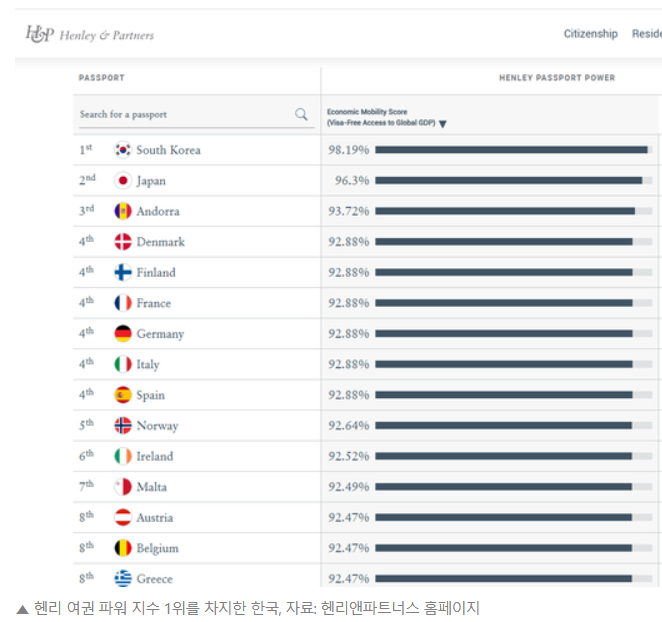Viewport: 662px width, 622px height.
Task: Click the Andorra flag icon
Action: coord(123,211)
